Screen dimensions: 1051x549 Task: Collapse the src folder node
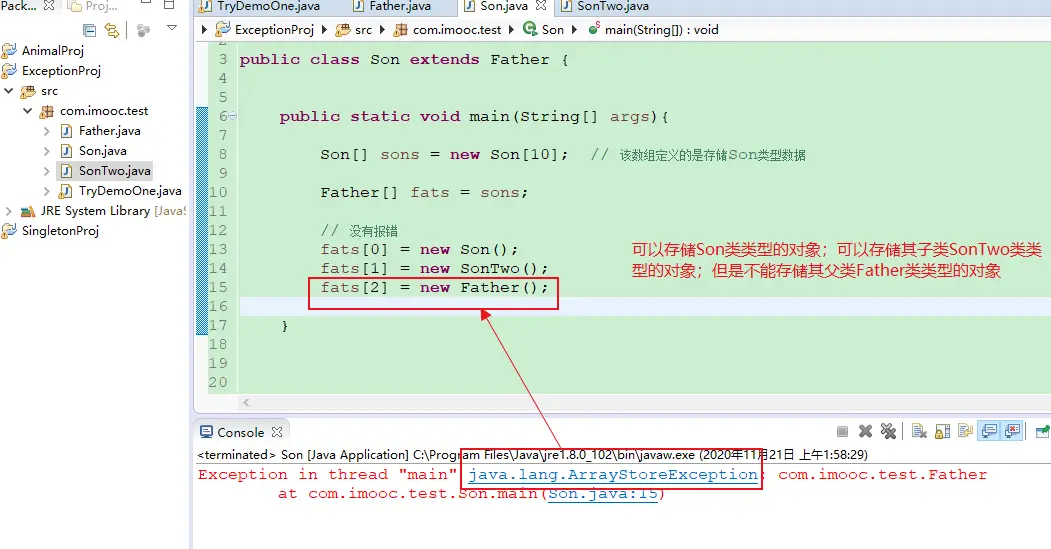pyautogui.click(x=9, y=90)
